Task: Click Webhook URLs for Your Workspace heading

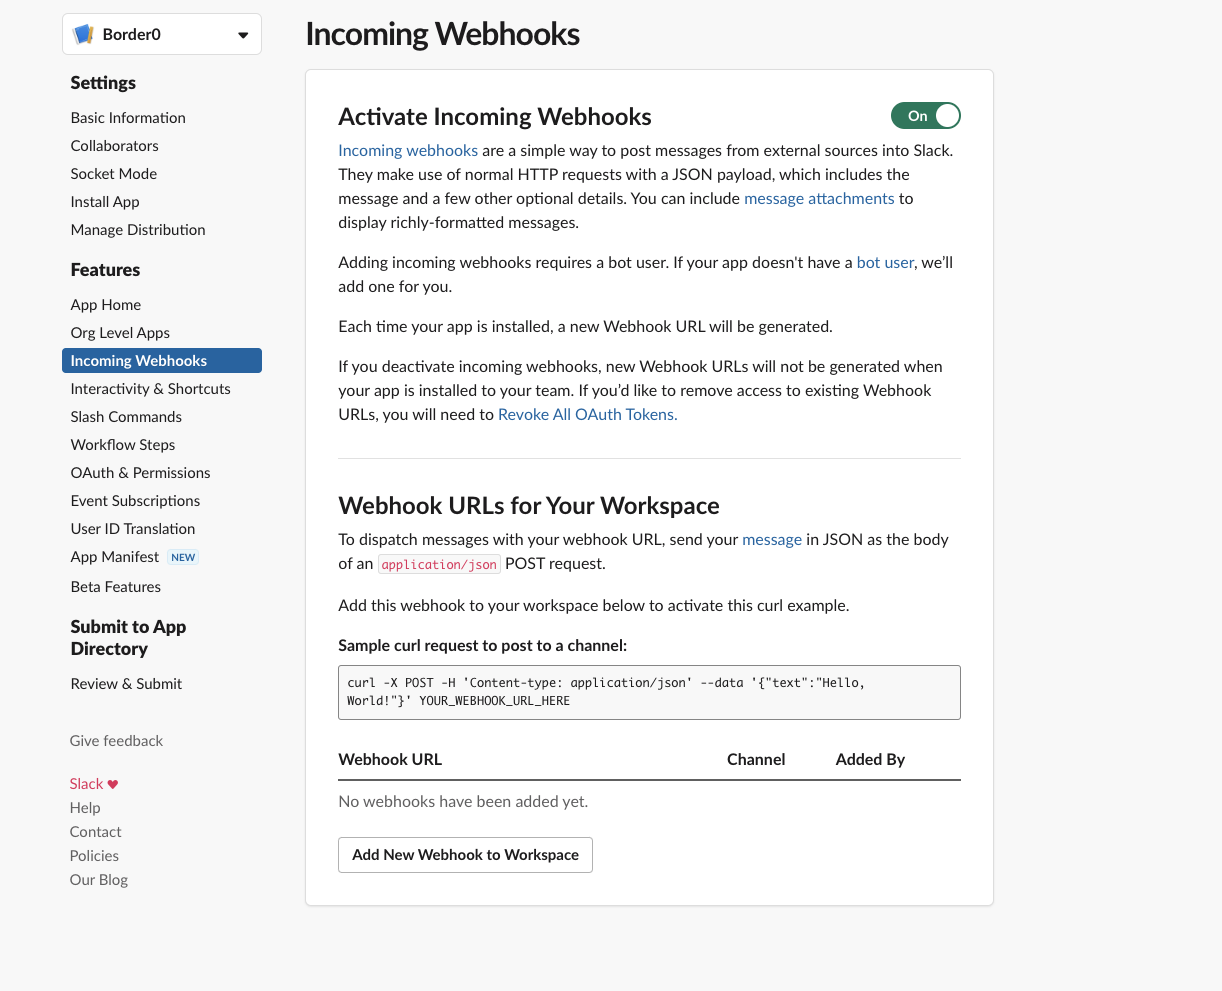Action: pos(529,506)
